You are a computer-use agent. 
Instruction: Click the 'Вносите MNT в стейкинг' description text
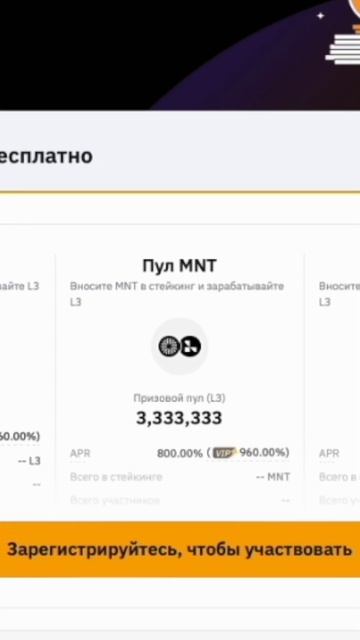[x=177, y=294]
